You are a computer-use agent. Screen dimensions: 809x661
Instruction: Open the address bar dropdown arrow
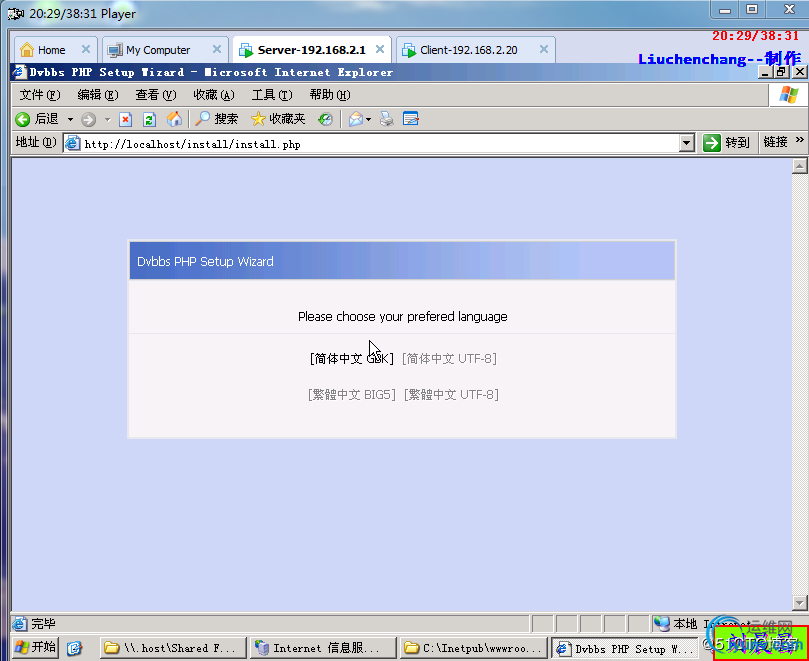pos(687,143)
